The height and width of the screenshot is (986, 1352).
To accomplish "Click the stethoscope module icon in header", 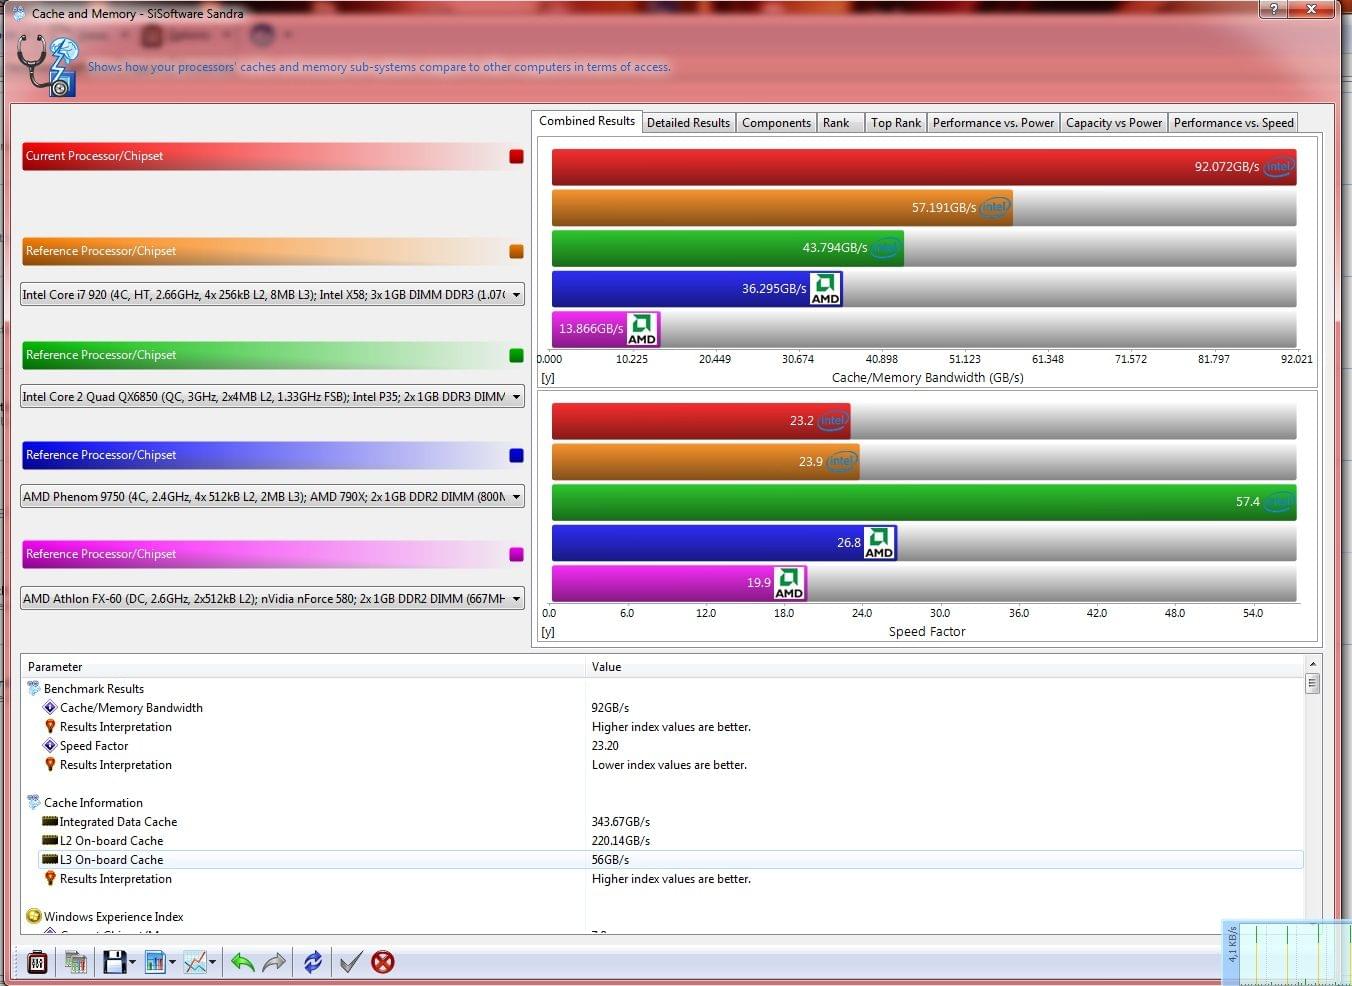I will click(x=47, y=66).
